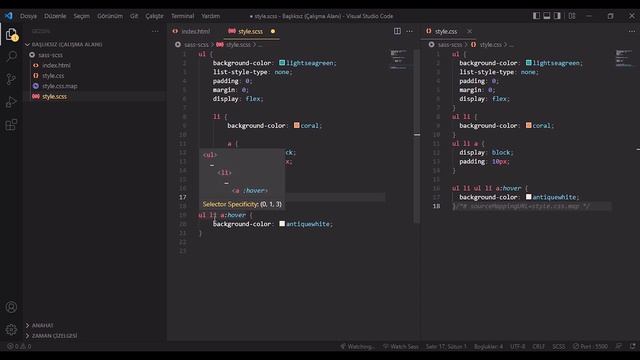Click minimap of the style.scss editor
This screenshot has width=640, height=360.
(399, 60)
